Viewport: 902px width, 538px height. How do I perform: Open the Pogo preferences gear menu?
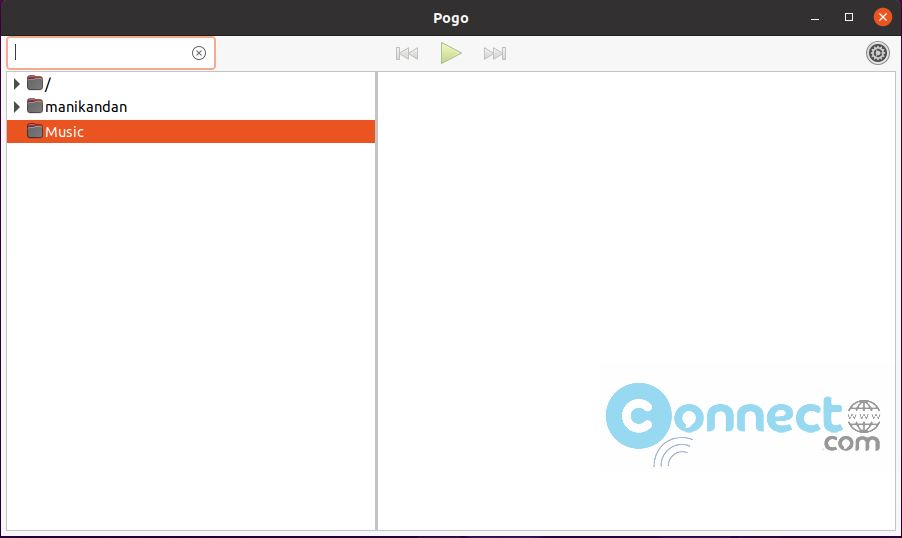click(x=878, y=53)
